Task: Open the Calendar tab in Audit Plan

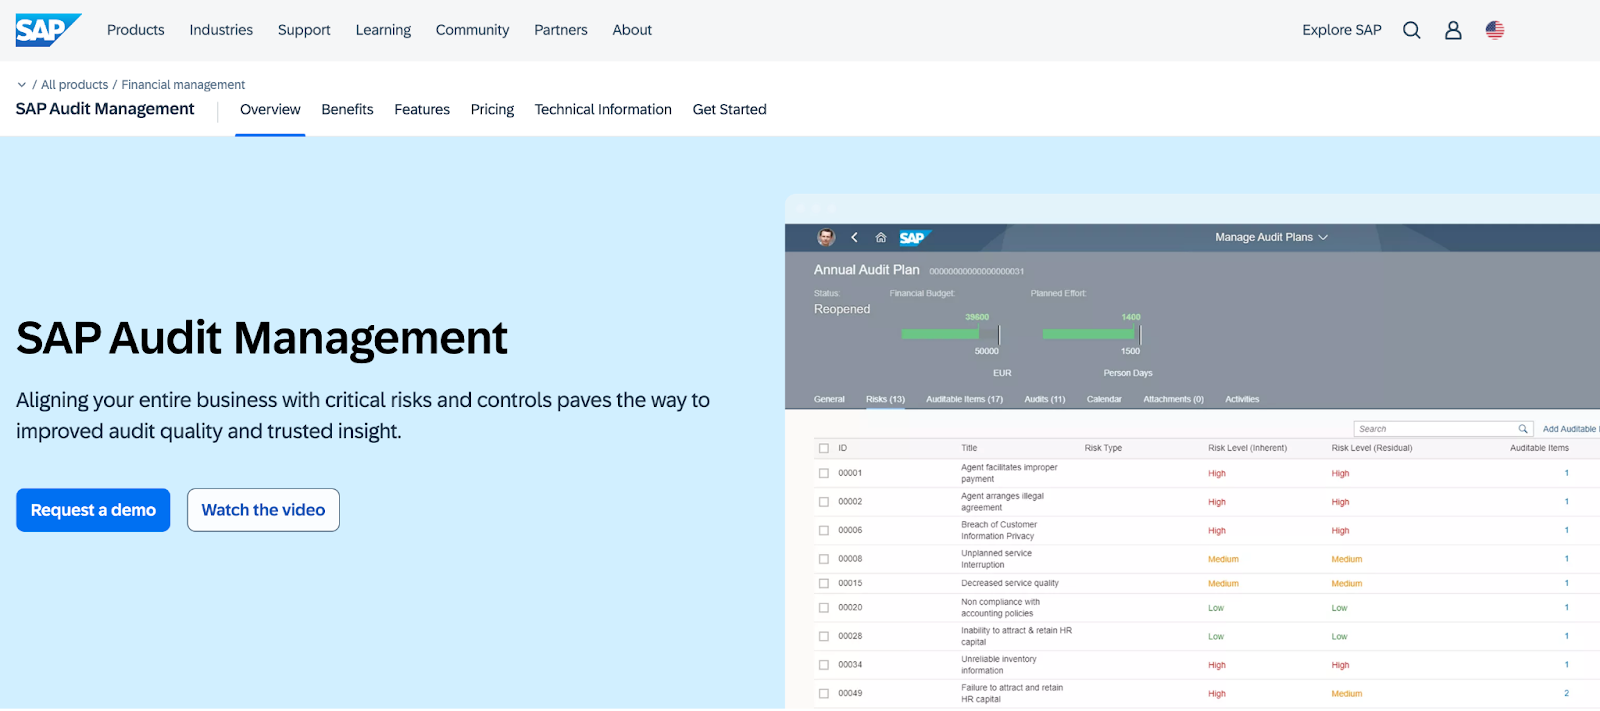Action: [x=1104, y=399]
